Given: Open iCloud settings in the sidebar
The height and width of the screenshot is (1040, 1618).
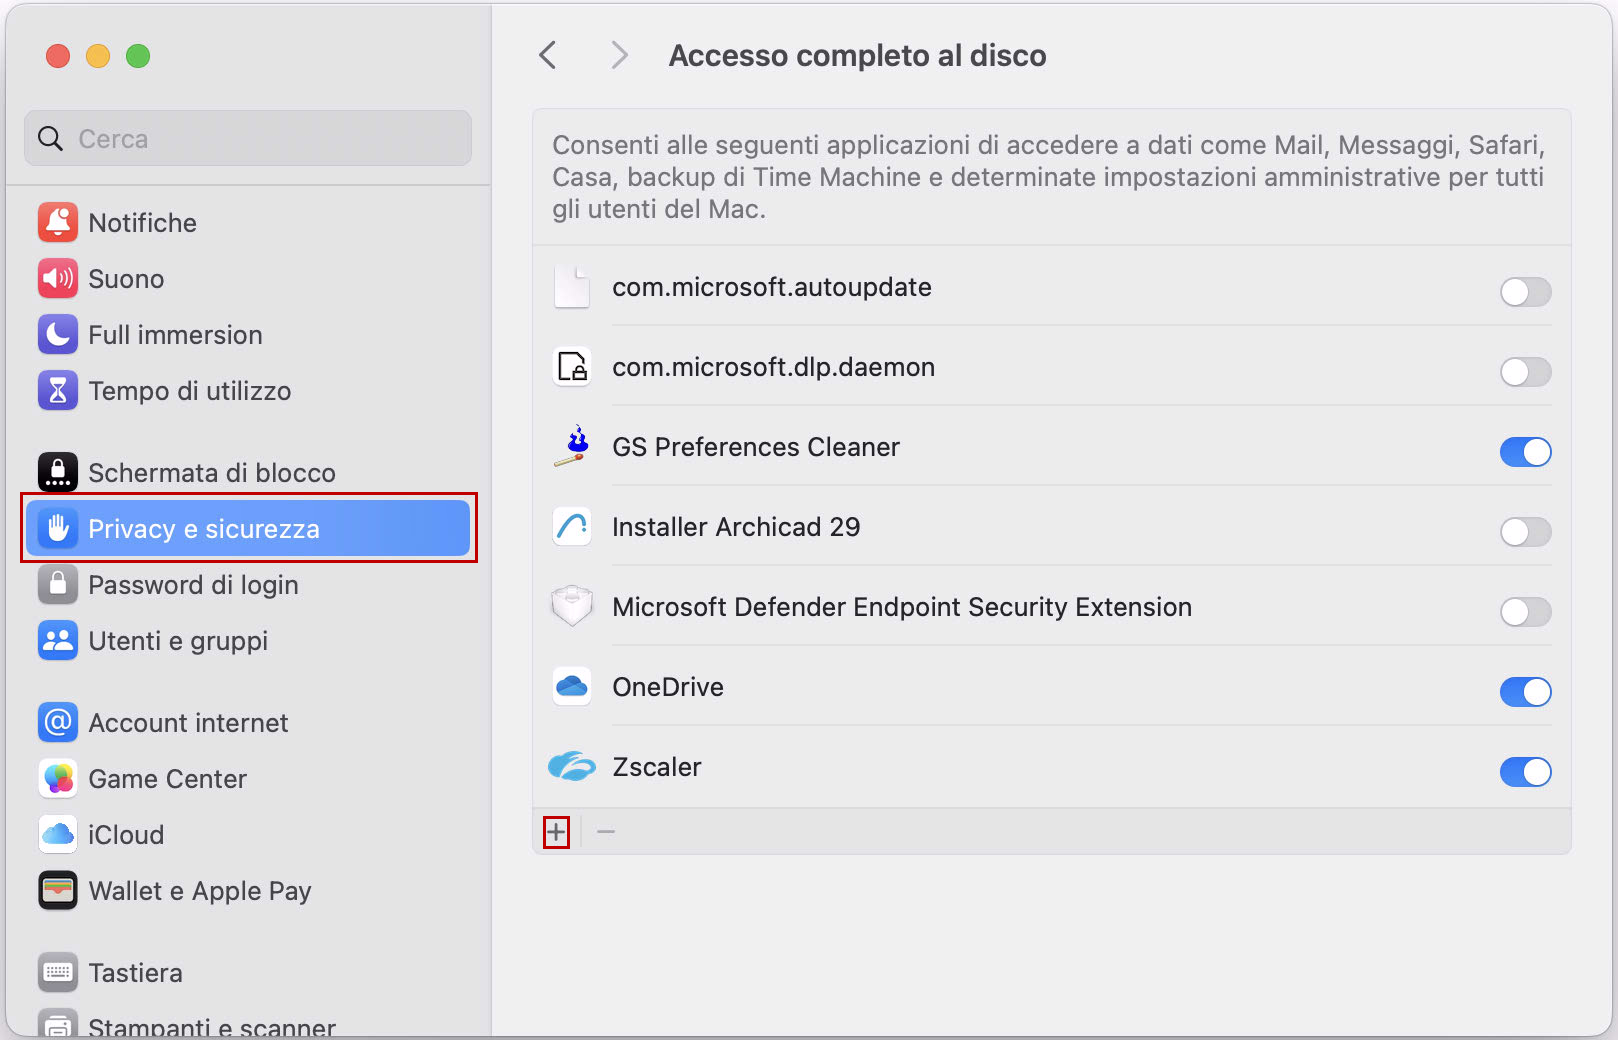Looking at the screenshot, I should pyautogui.click(x=125, y=834).
